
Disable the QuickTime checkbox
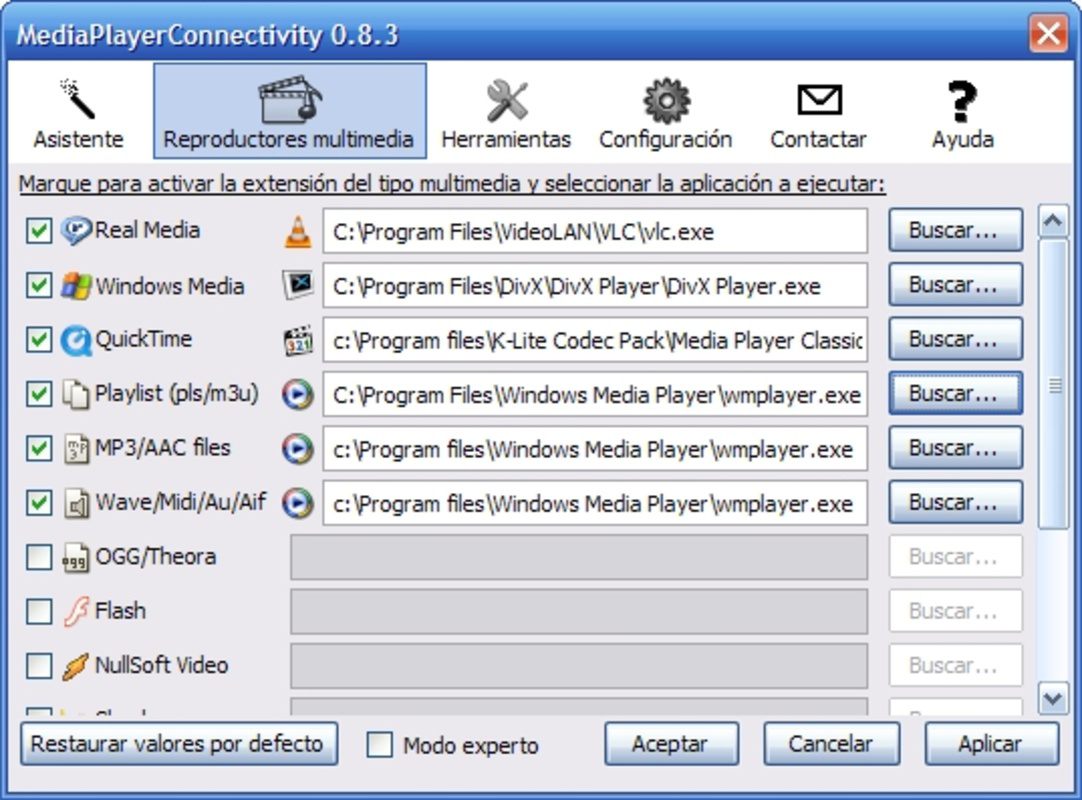click(x=39, y=340)
